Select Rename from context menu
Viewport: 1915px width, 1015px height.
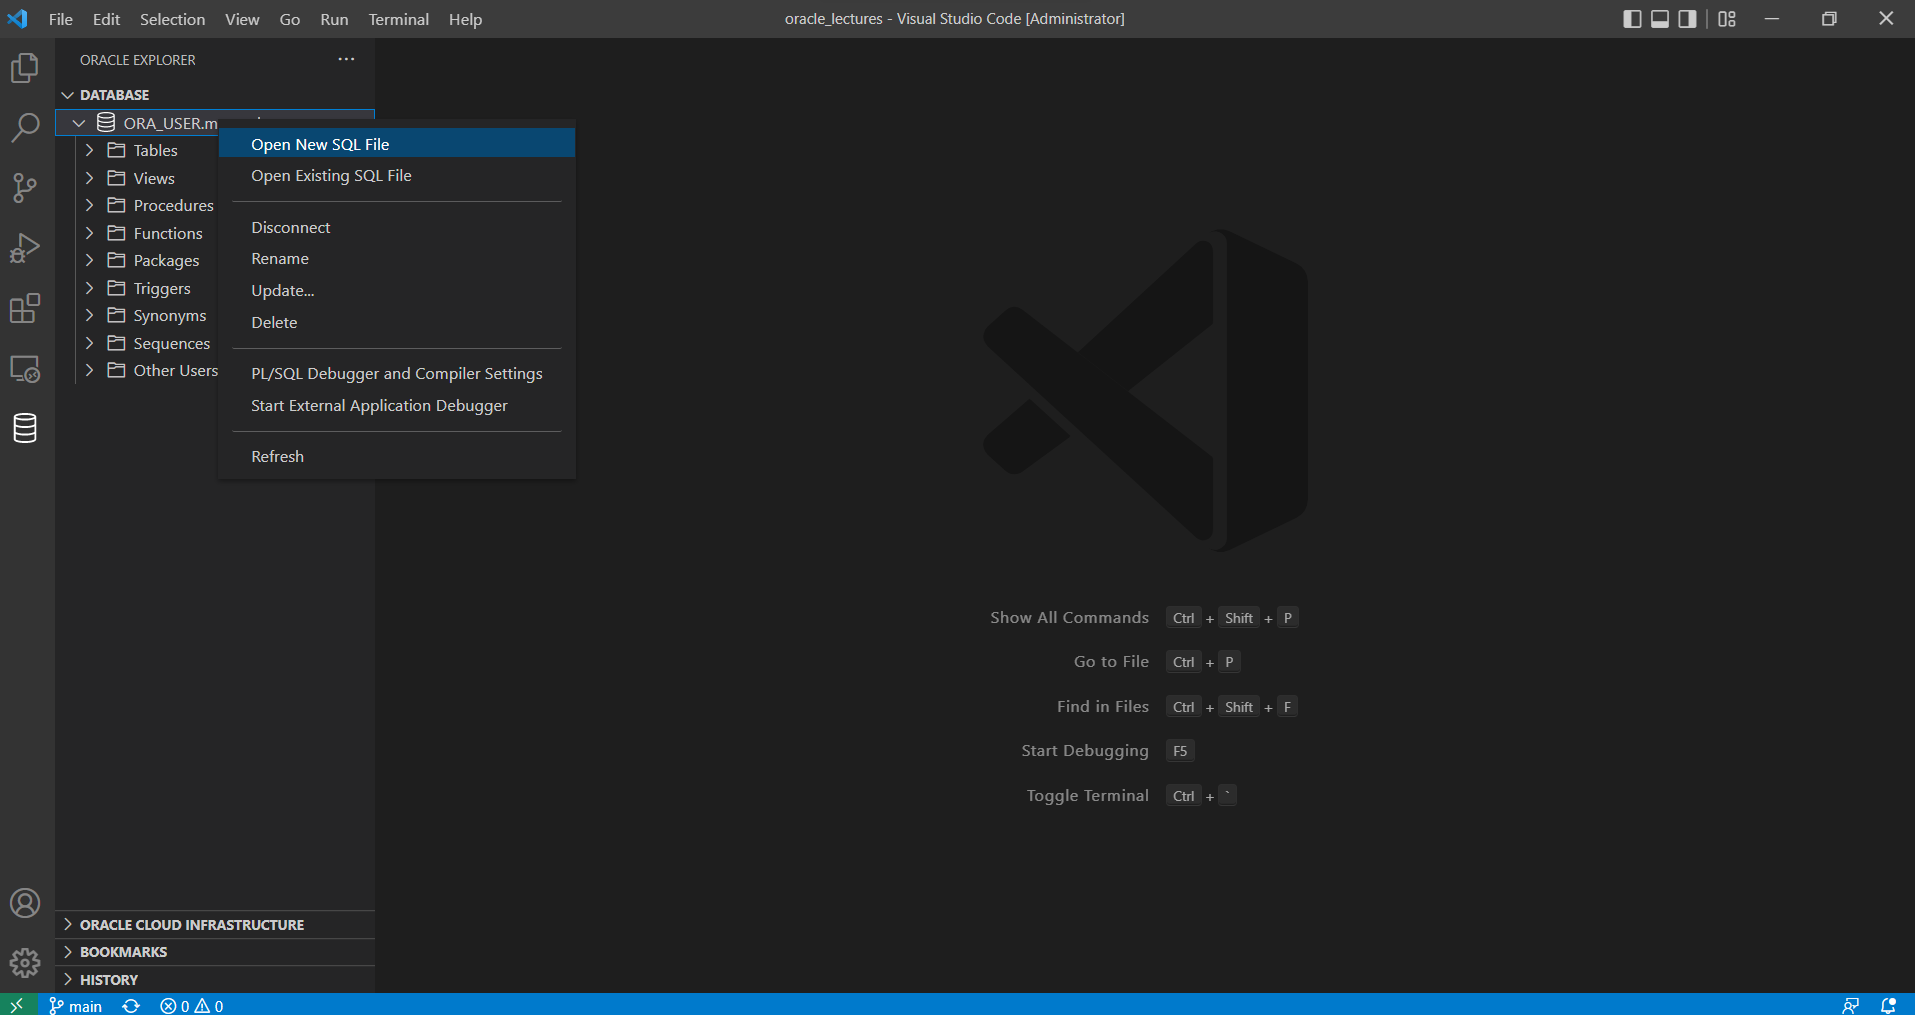397,258
